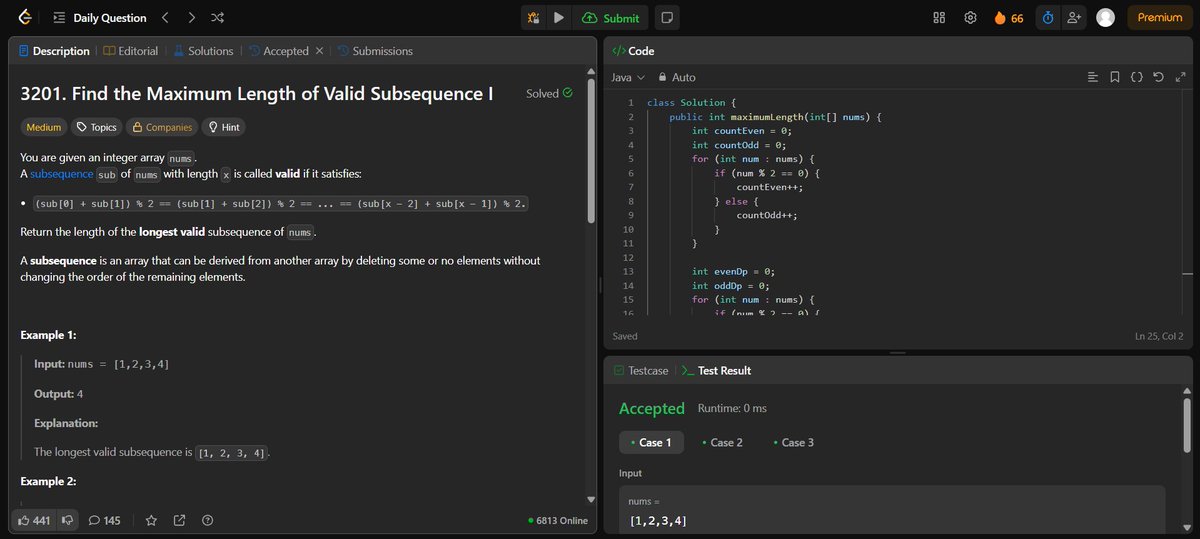Open settings gear icon
The height and width of the screenshot is (539, 1200).
click(970, 18)
